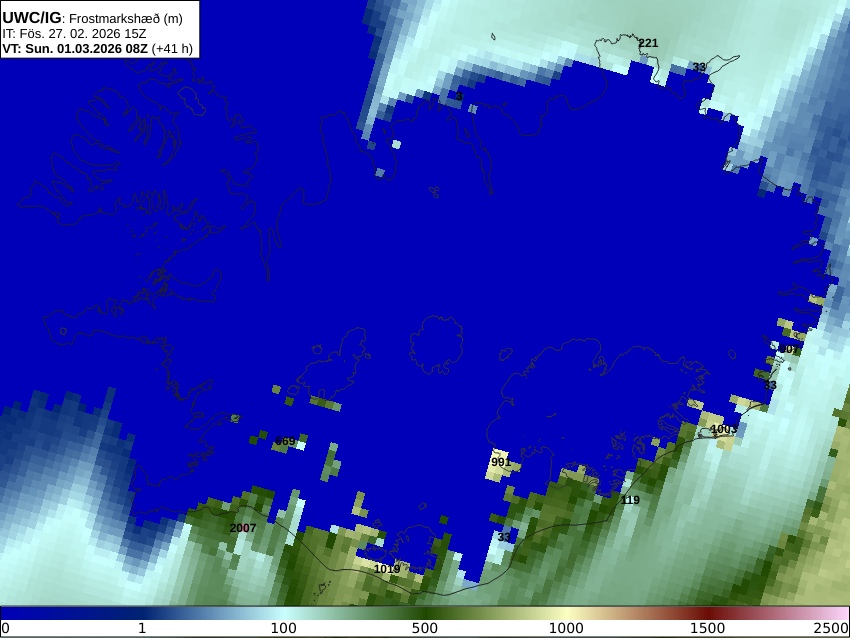Click the map value '119'
This screenshot has width=850, height=638.
coord(630,500)
